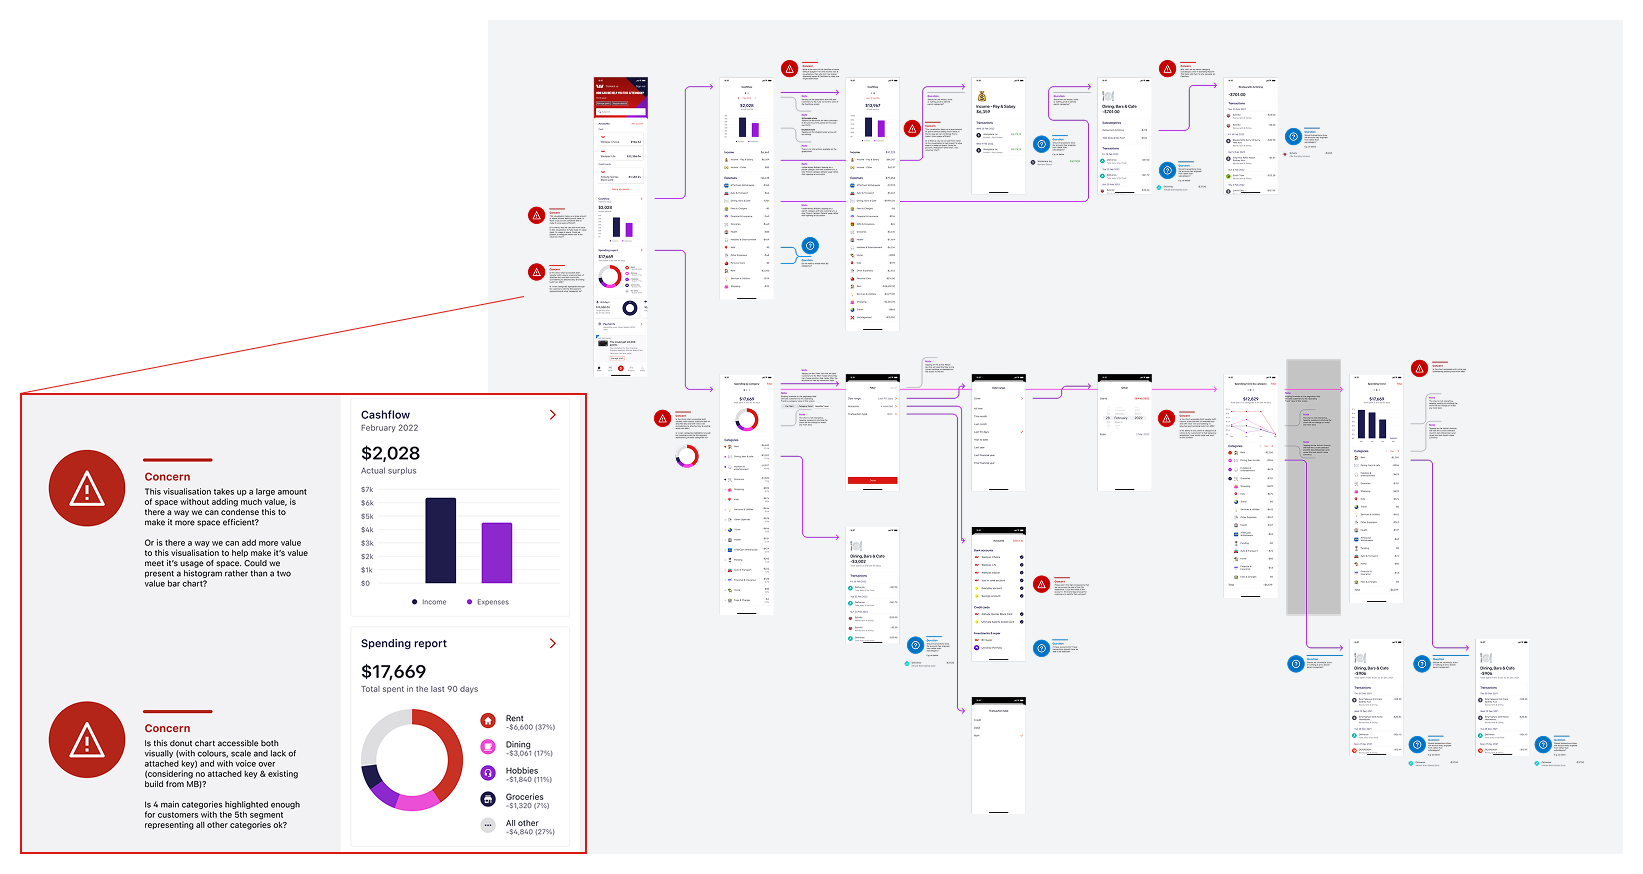
Task: Open the blue Question annotation circle near the categories list
Action: pyautogui.click(x=808, y=243)
